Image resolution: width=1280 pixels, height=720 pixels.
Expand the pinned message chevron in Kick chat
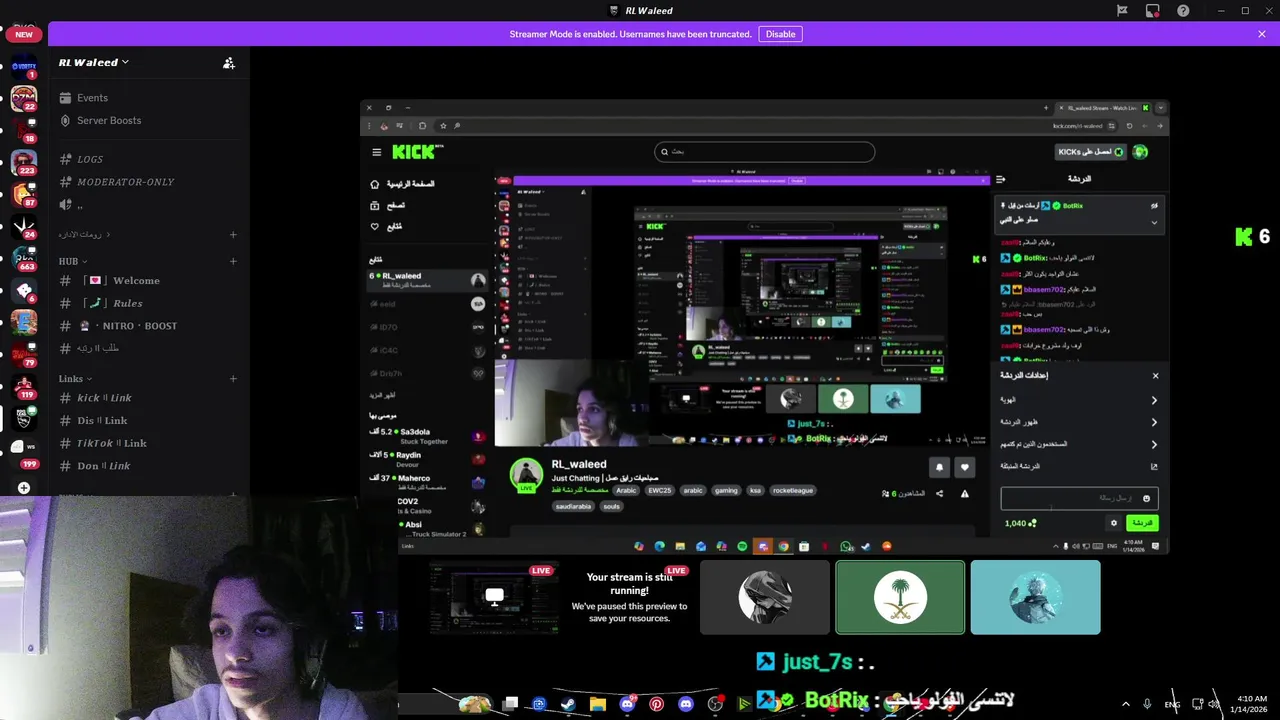(x=1154, y=223)
